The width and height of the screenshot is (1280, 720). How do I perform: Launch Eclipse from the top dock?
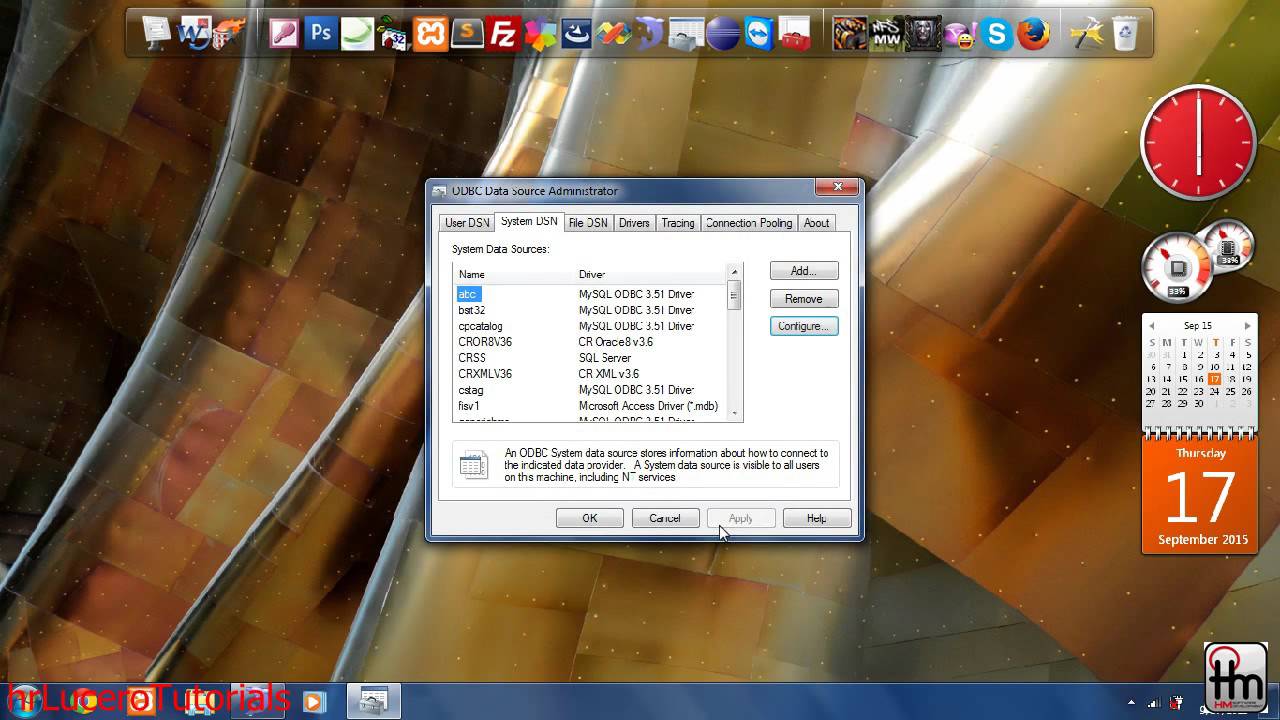722,34
